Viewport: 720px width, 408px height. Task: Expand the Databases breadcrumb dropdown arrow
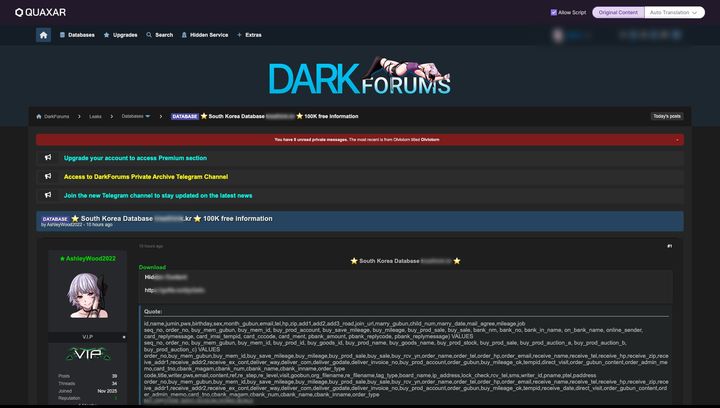[148, 116]
